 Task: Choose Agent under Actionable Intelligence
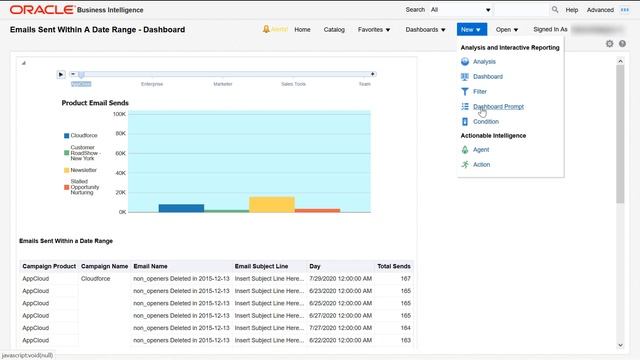pos(481,150)
